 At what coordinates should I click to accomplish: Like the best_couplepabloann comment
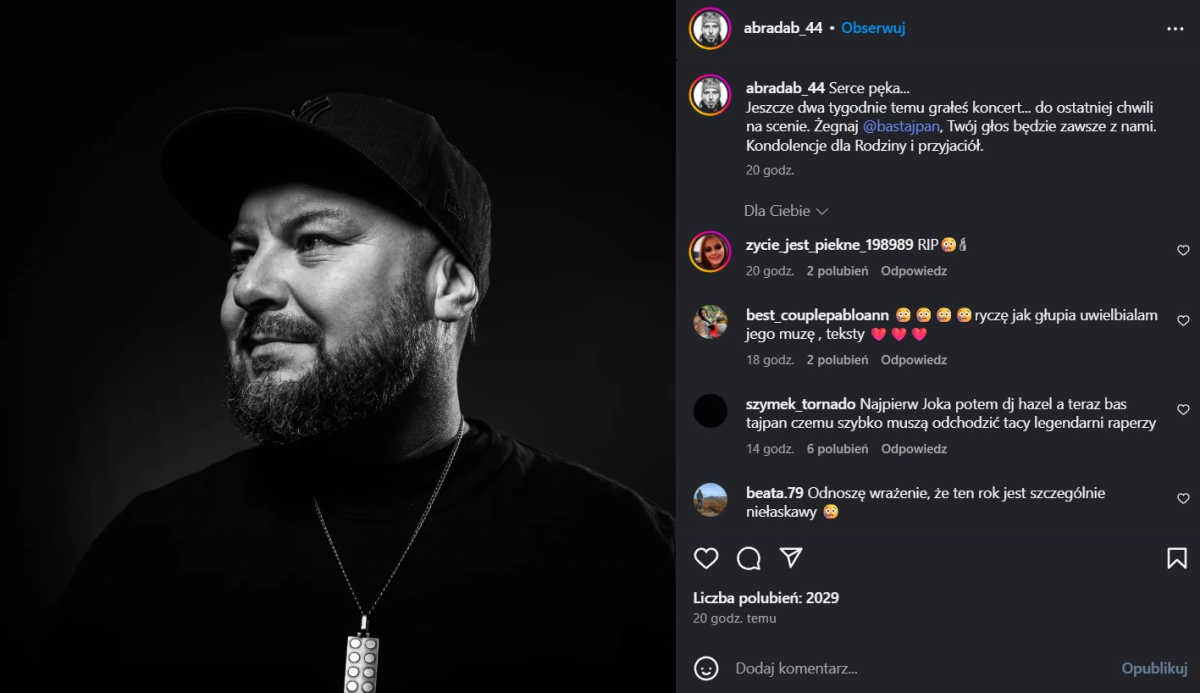coord(1183,321)
